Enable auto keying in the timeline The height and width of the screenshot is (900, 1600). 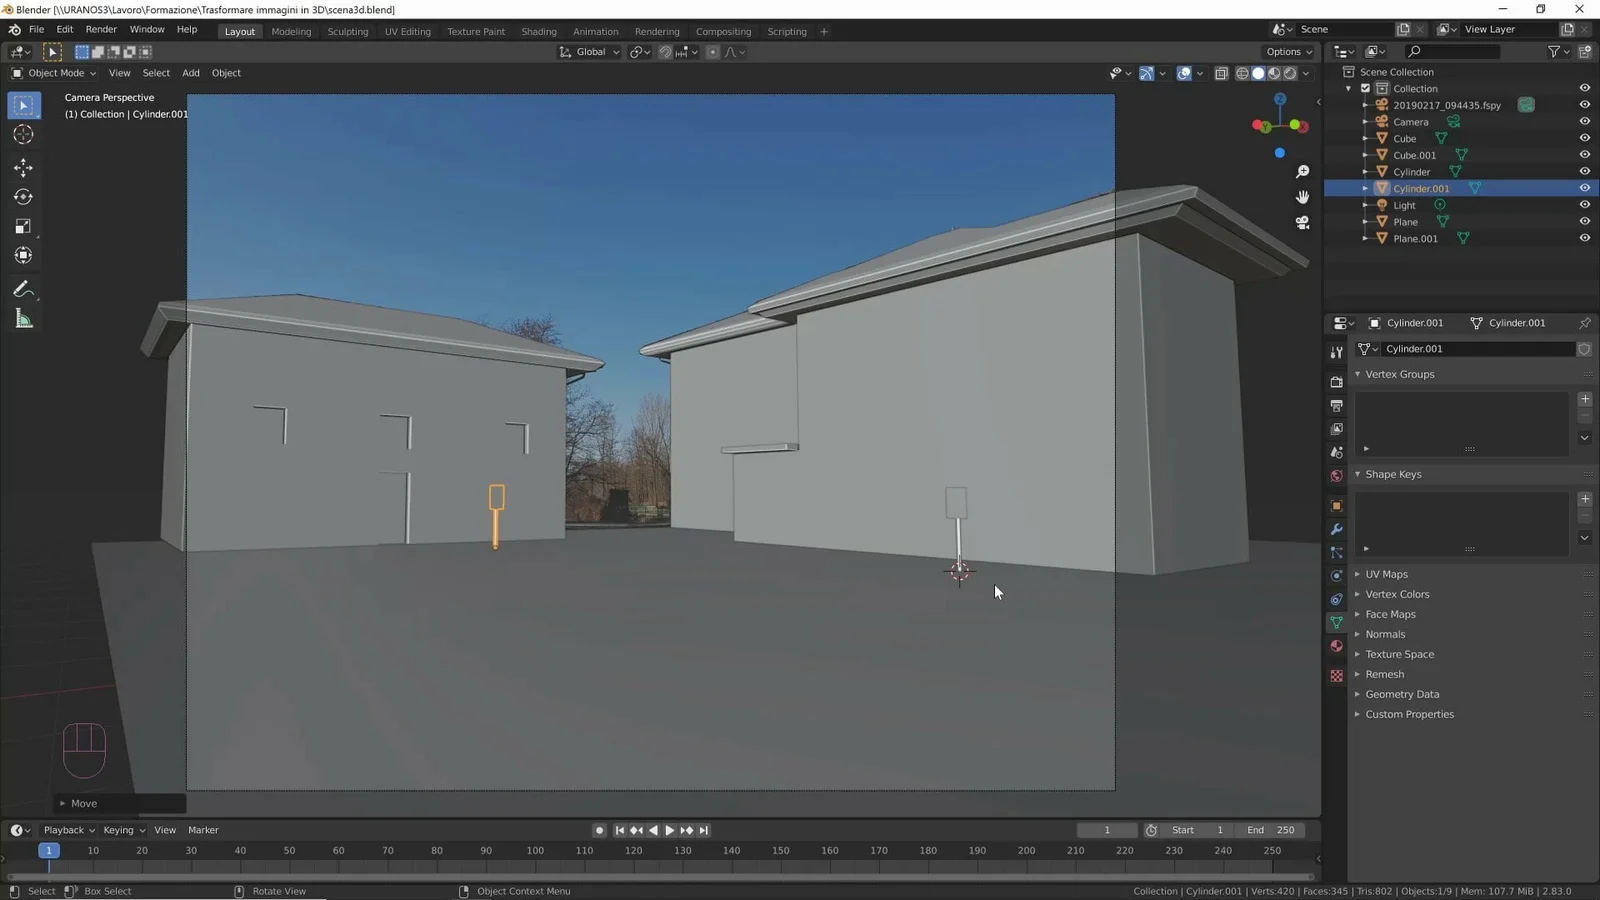598,830
